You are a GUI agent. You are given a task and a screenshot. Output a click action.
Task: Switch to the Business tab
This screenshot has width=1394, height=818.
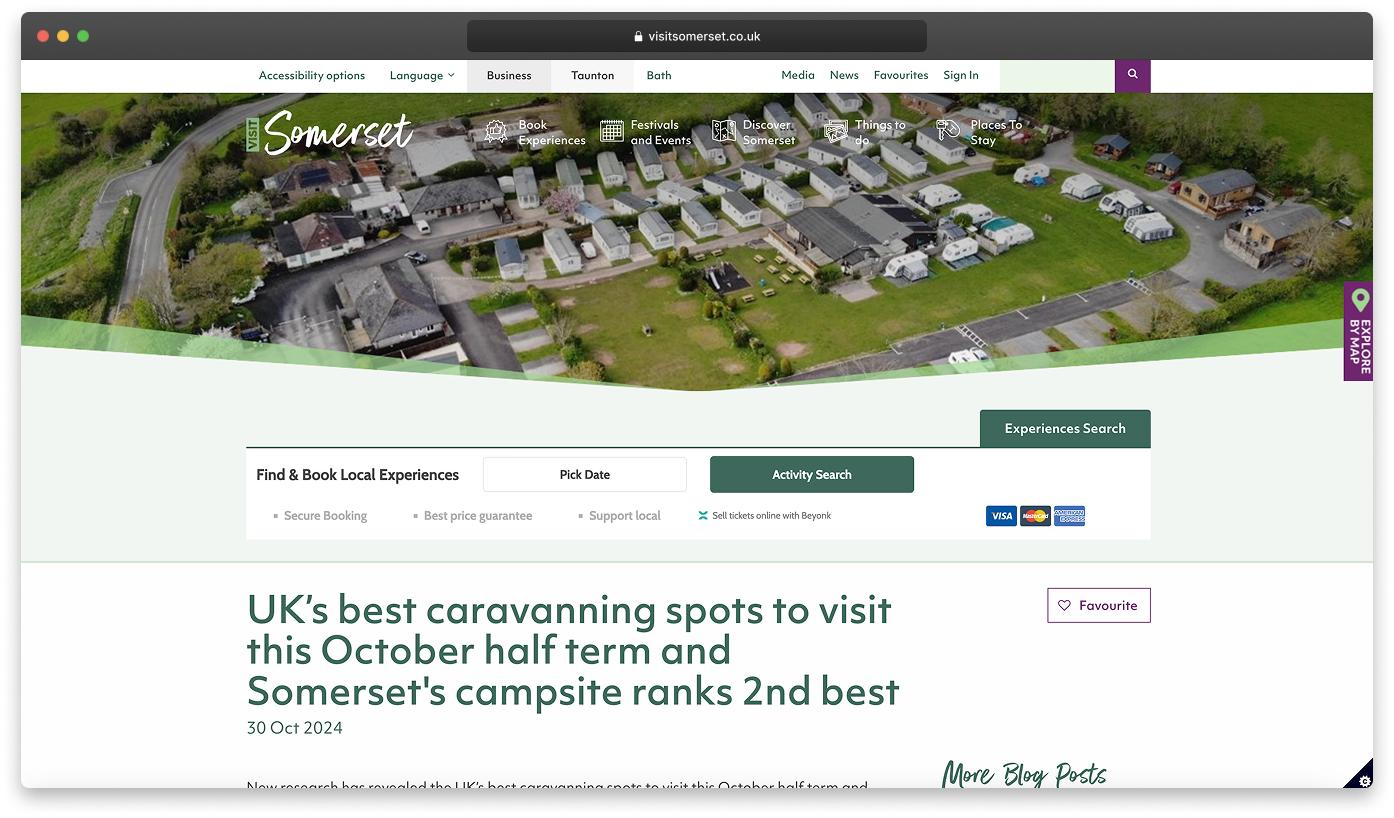(x=509, y=76)
